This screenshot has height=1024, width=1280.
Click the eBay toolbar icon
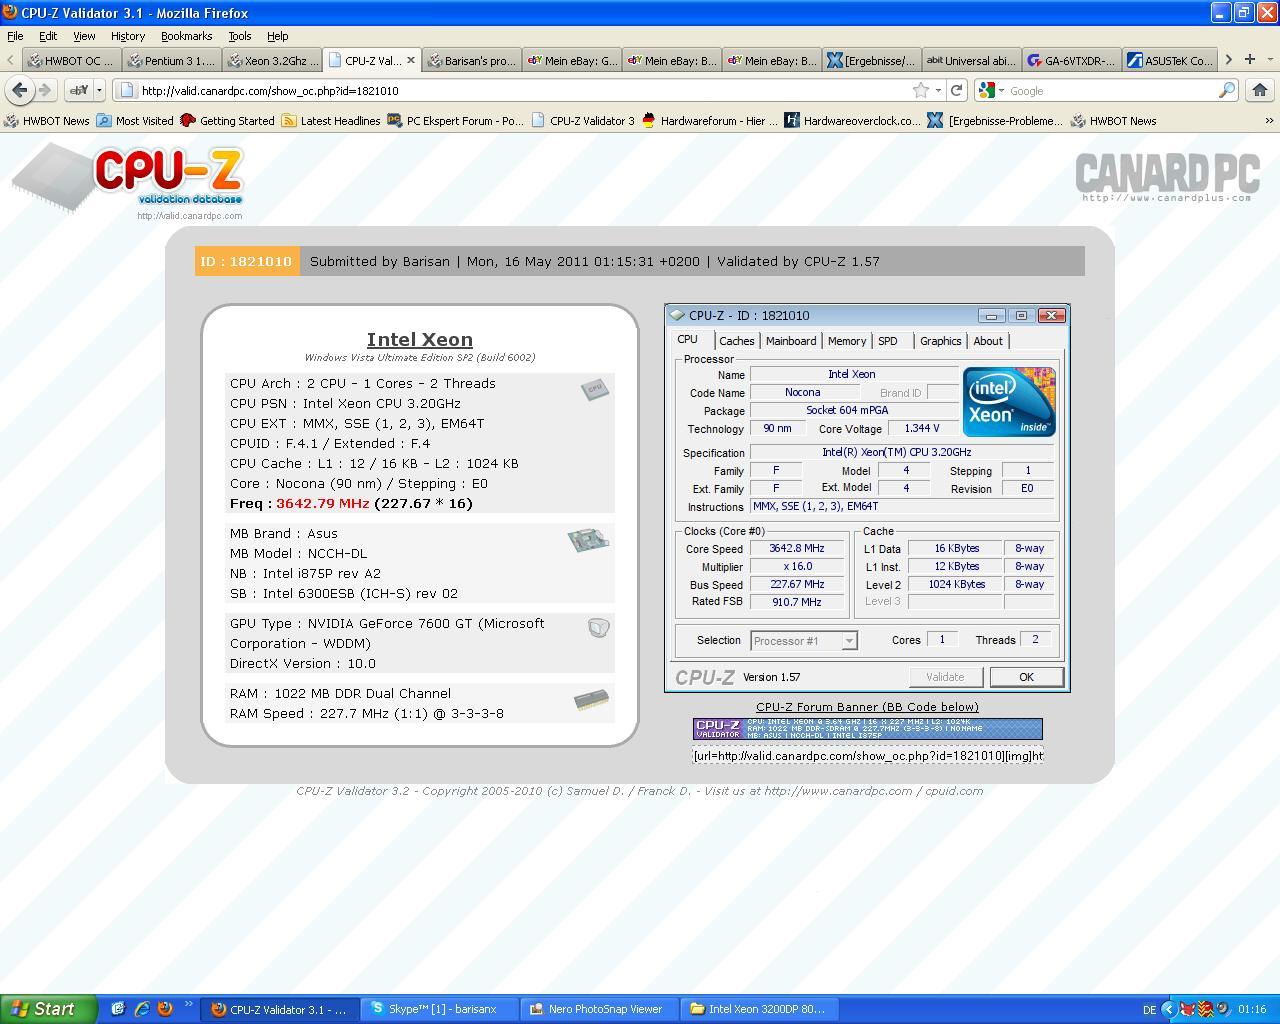[79, 90]
